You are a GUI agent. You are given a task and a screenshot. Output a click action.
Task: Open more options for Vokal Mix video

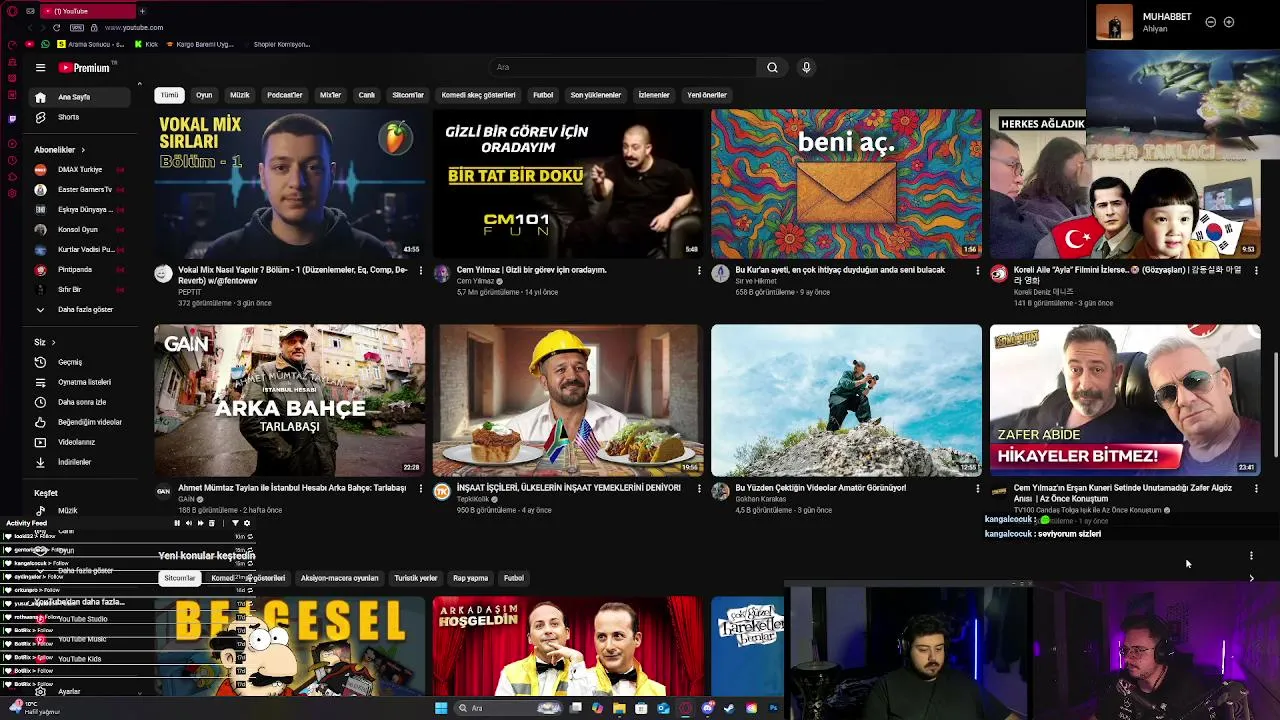tap(420, 270)
